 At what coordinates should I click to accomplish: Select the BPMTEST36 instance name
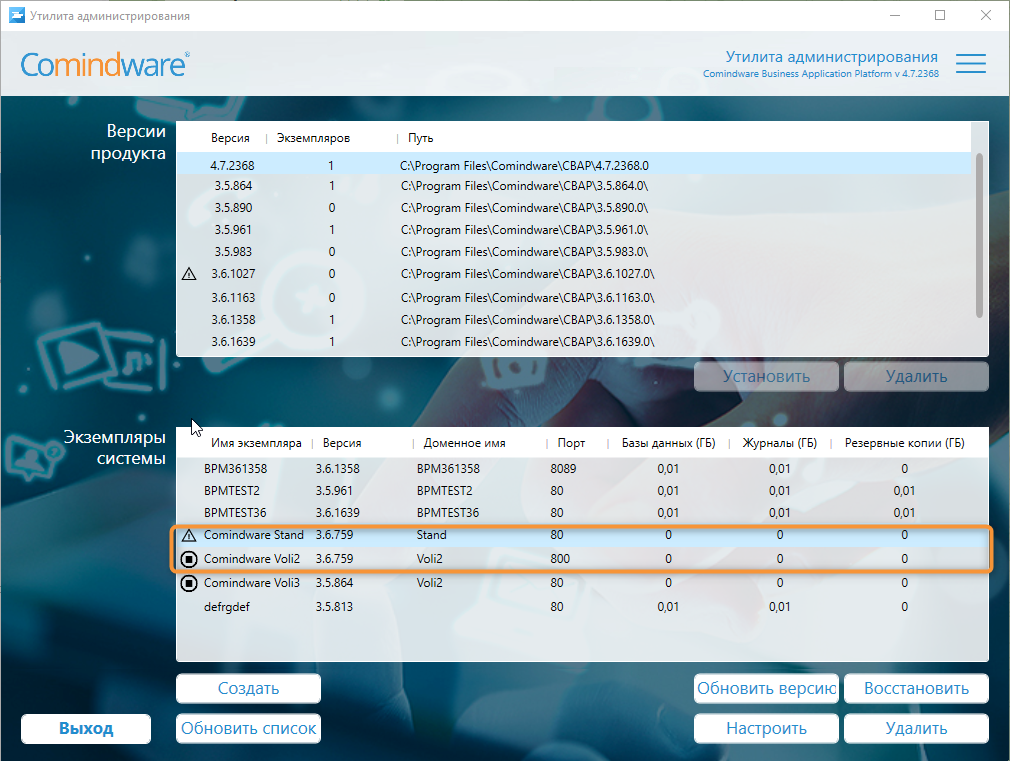click(x=235, y=512)
